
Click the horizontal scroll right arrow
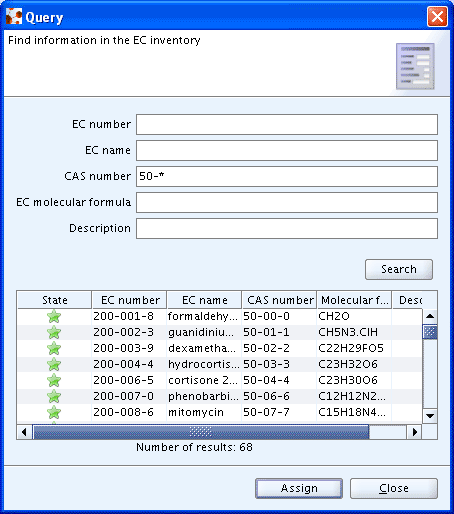[414, 432]
